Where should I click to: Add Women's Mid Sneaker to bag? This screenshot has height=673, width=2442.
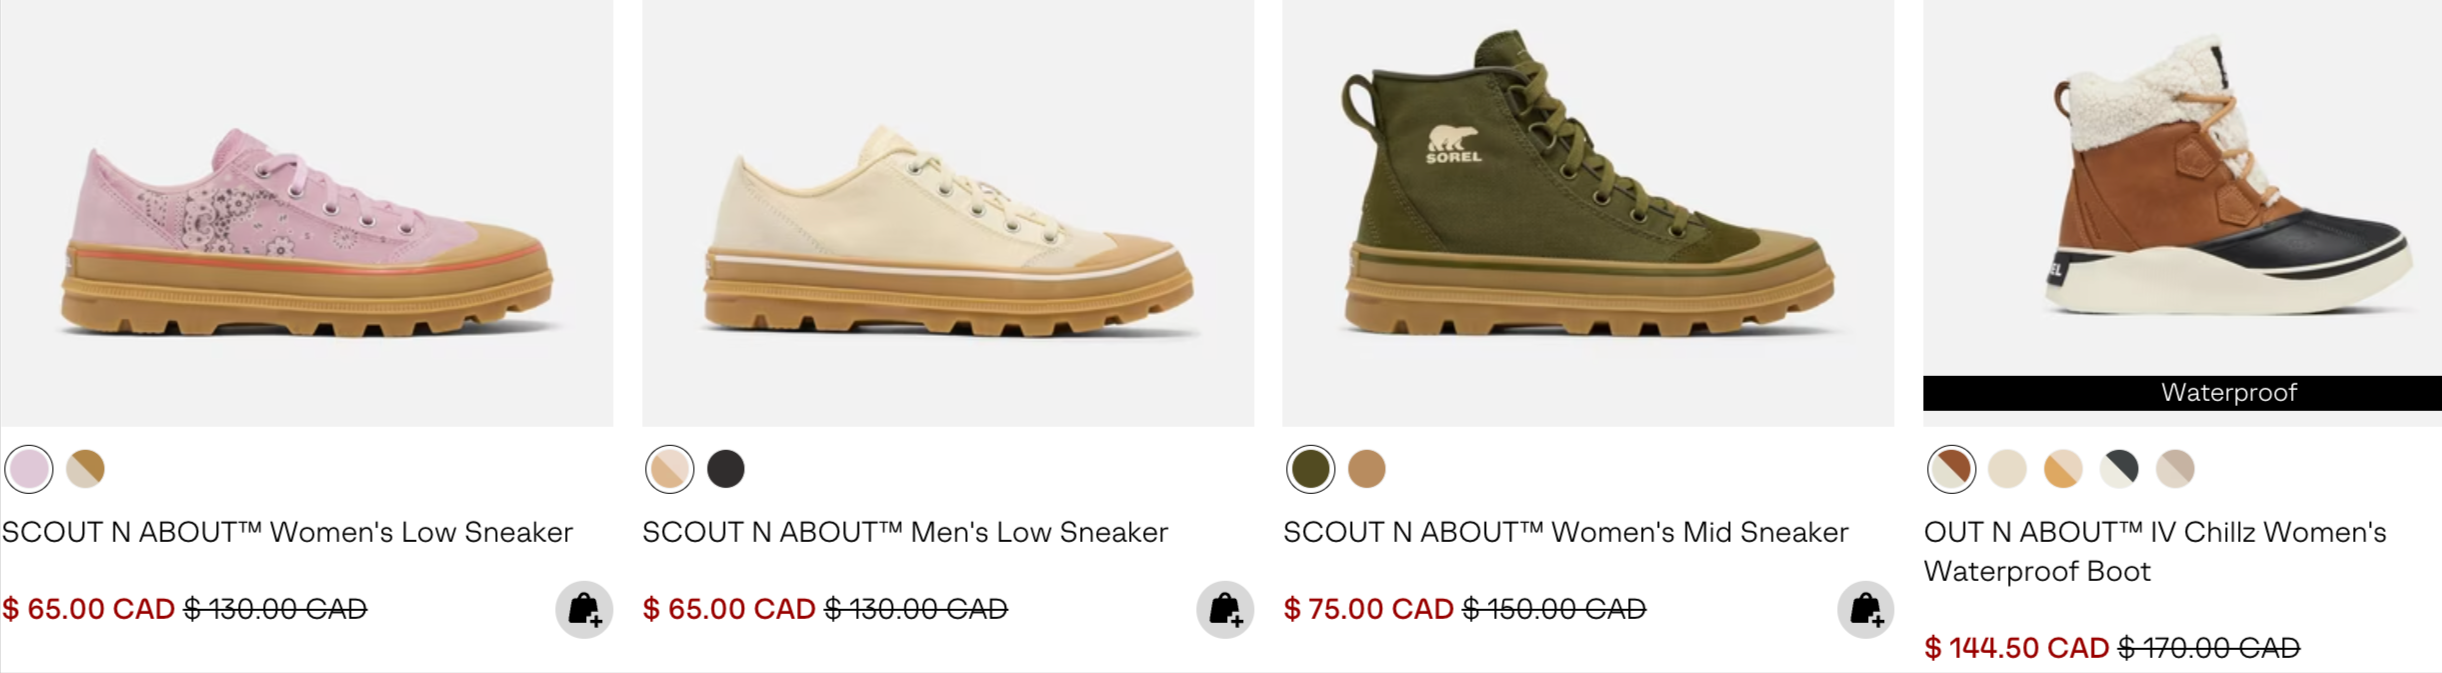tap(1865, 609)
